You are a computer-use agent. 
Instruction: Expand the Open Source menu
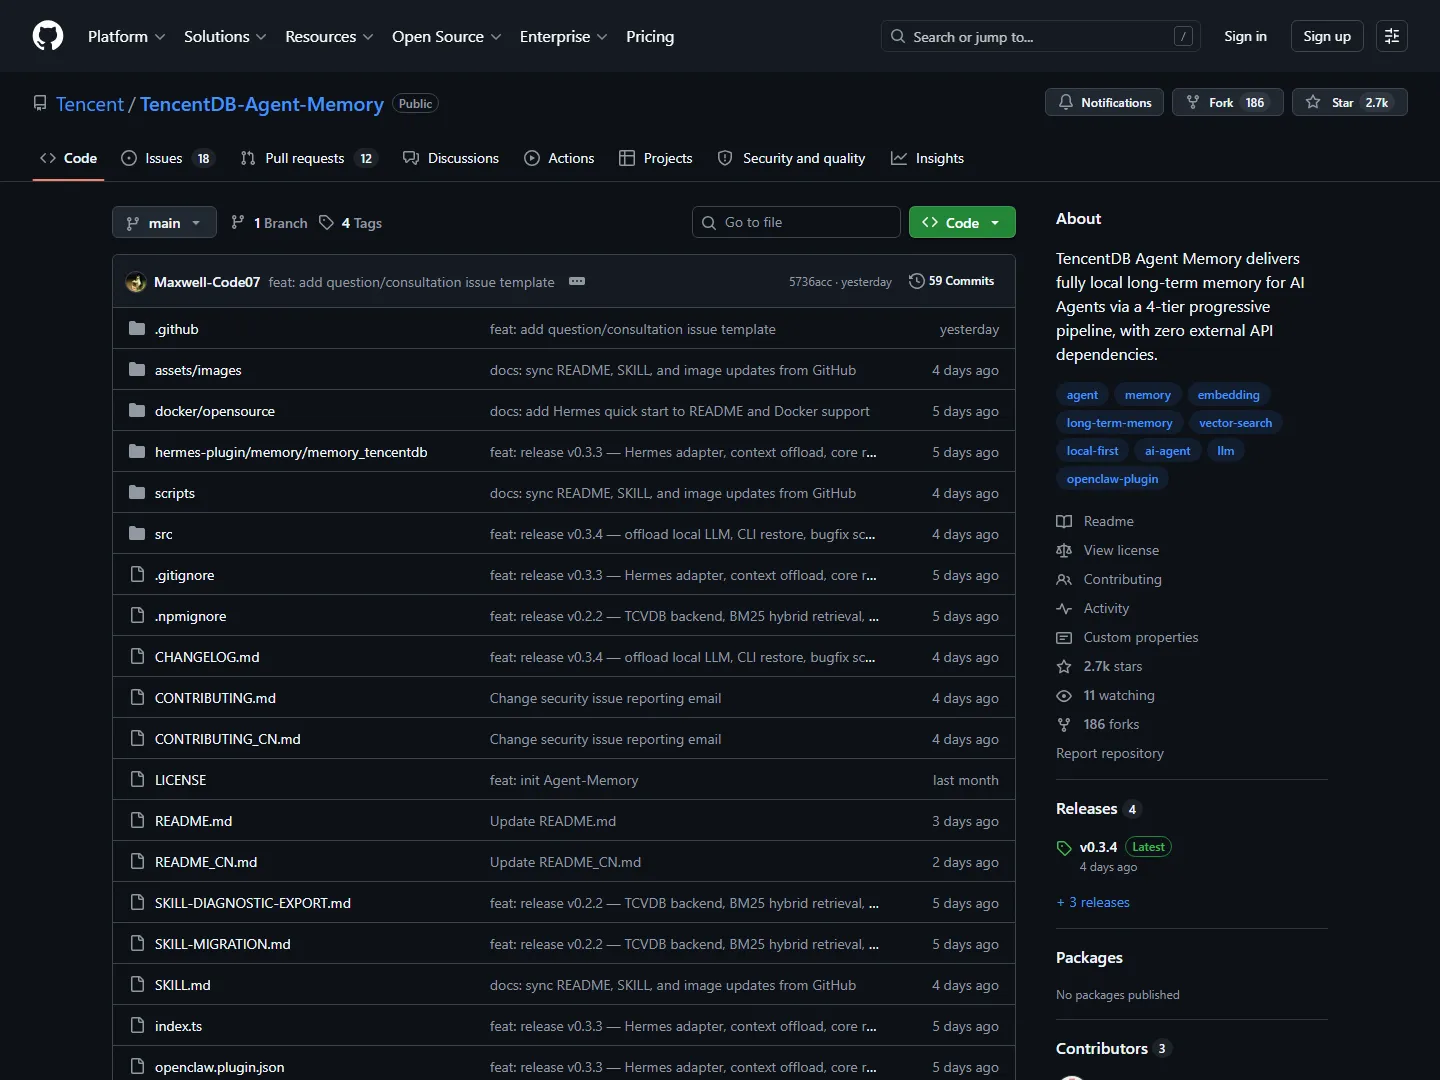pos(446,36)
